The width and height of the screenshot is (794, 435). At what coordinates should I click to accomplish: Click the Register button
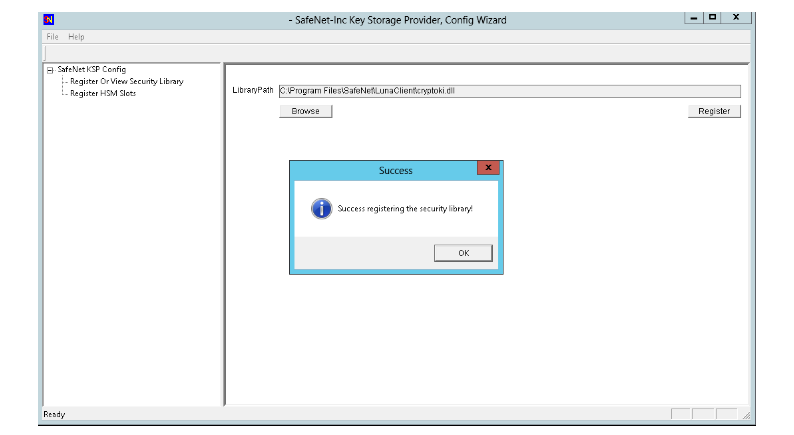tap(714, 111)
